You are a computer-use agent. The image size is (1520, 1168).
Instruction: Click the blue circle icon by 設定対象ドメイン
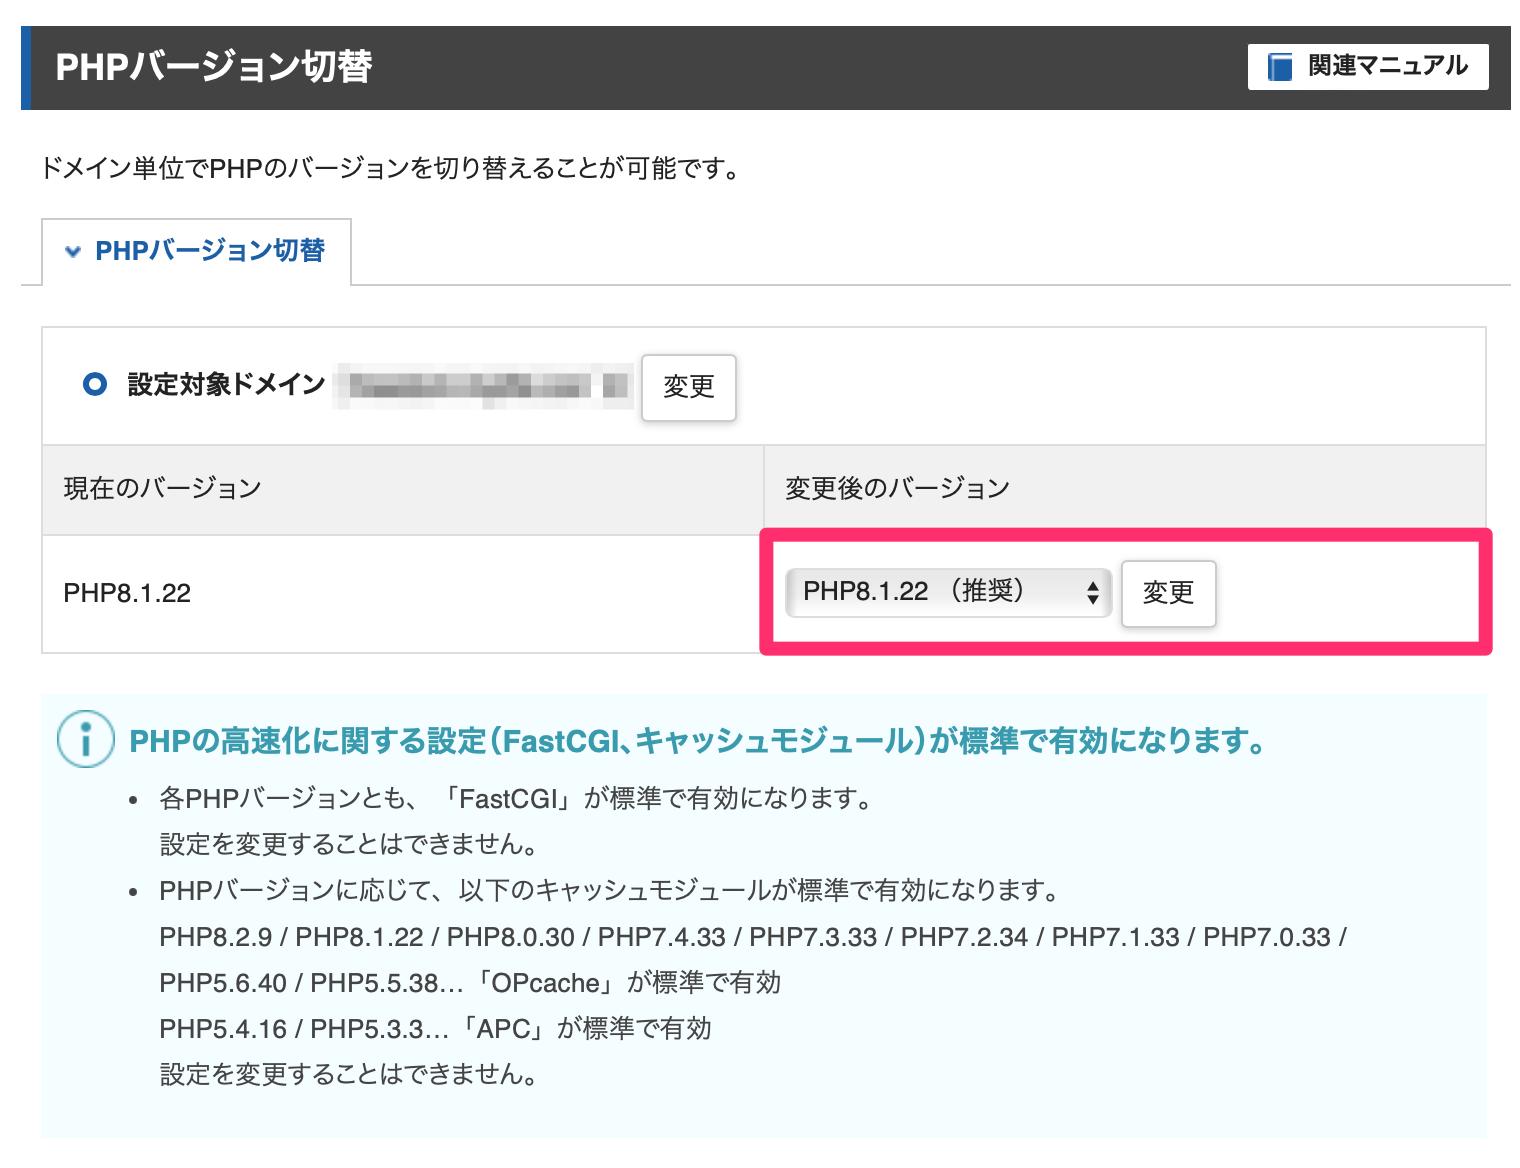click(x=95, y=384)
